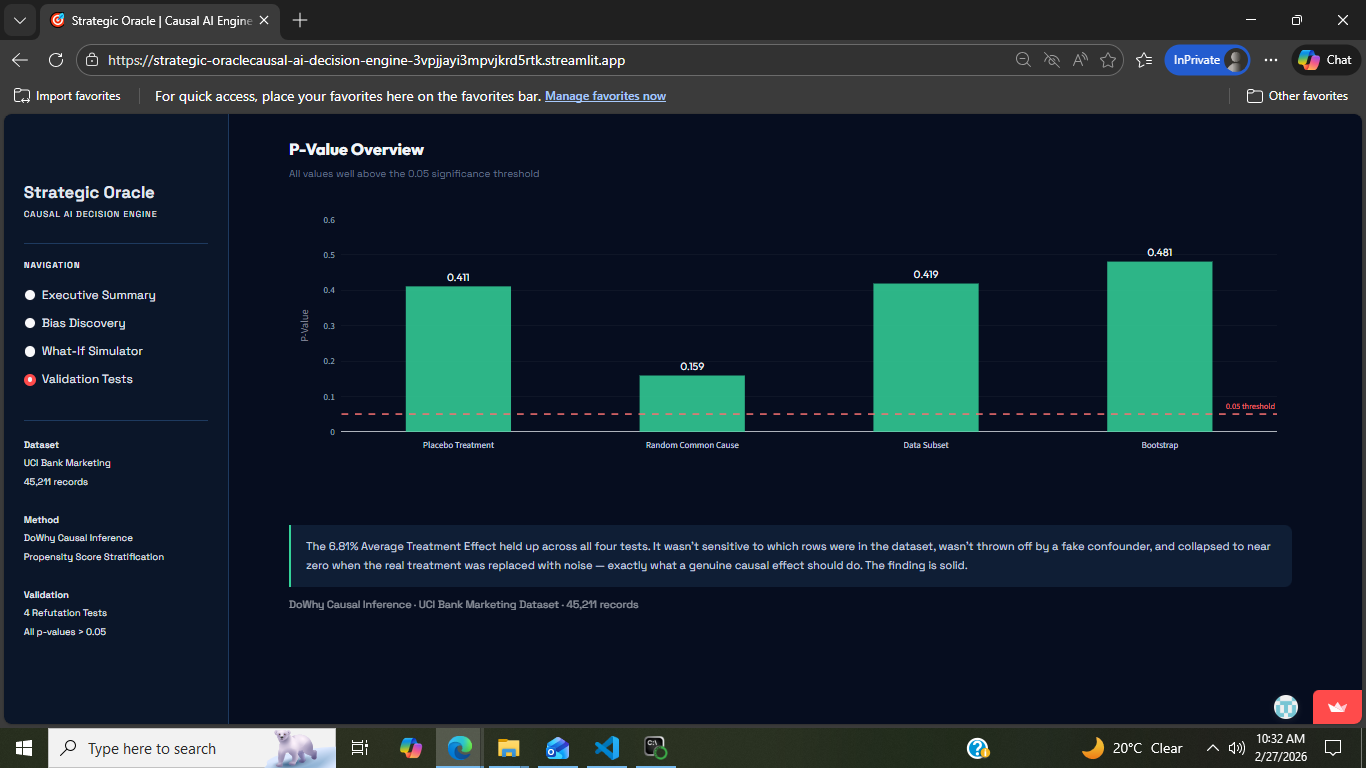Open the taskbar clock showing 10:32 AM
Viewport: 1366px width, 768px height.
pyautogui.click(x=1279, y=748)
